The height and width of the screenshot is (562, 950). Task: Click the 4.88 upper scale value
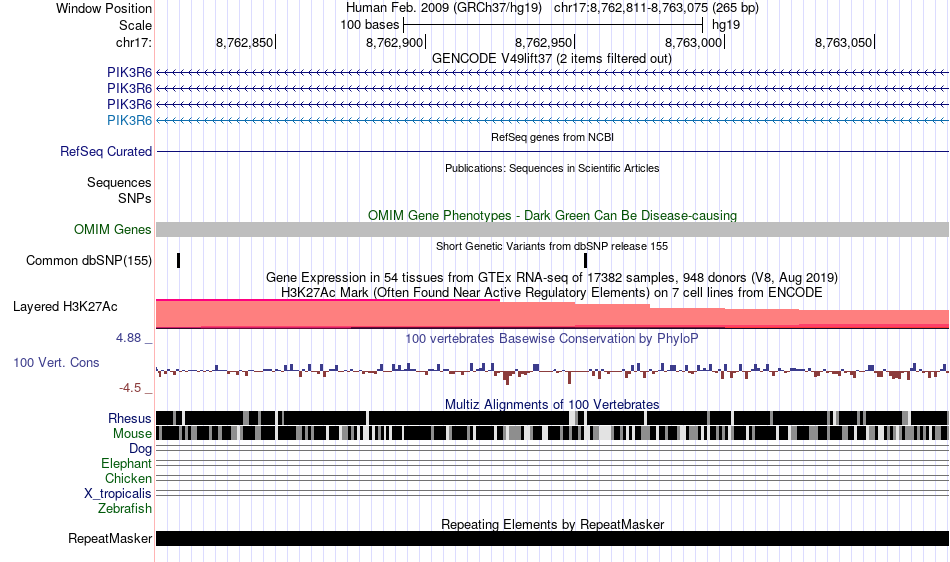pos(128,338)
